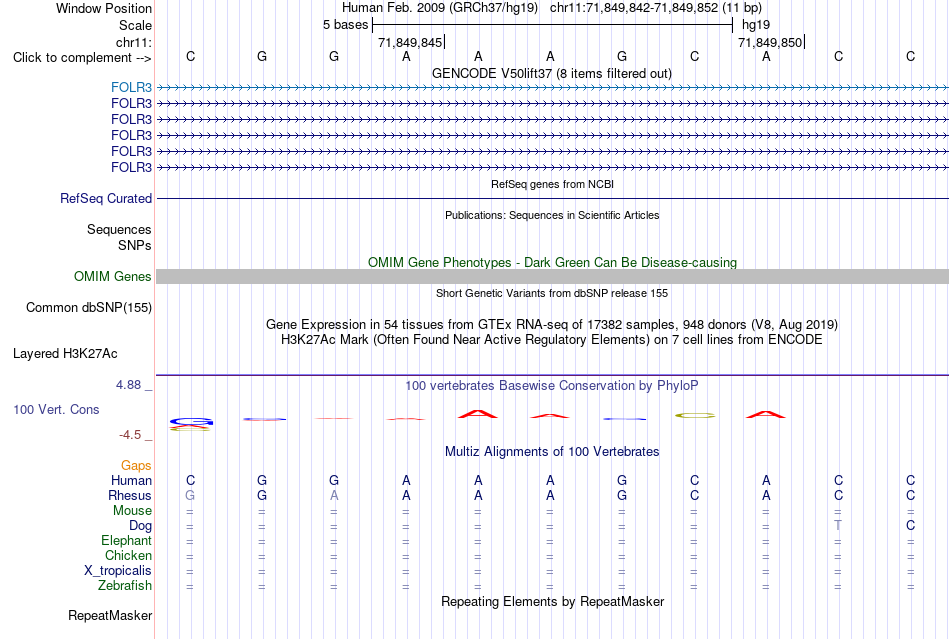Viewport: 950px width, 639px height.
Task: Click the gray T base in Dog row
Action: point(838,526)
